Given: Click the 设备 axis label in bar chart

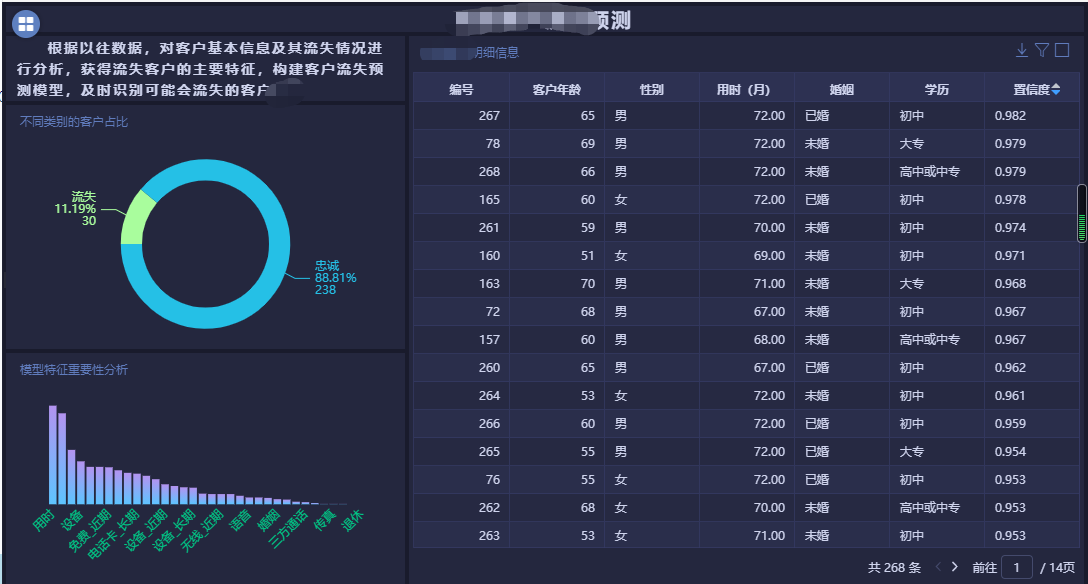Looking at the screenshot, I should coord(72,519).
